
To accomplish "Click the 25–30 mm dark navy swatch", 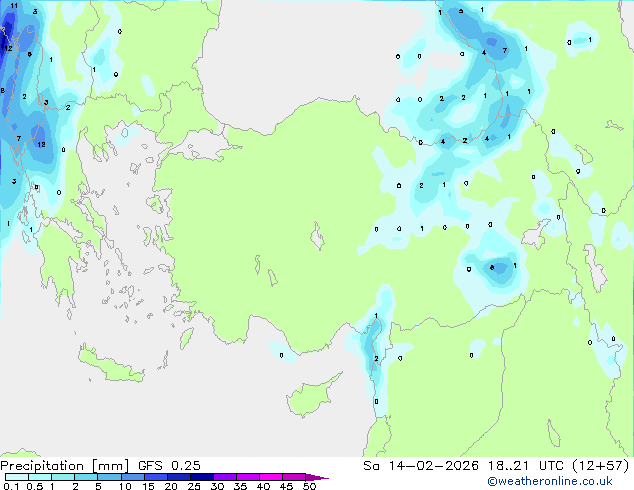I will pyautogui.click(x=201, y=477).
